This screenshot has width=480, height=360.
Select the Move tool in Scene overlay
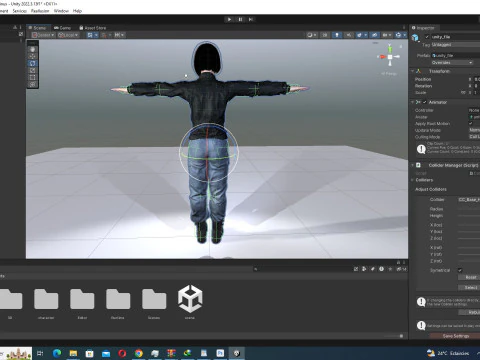(x=33, y=56)
